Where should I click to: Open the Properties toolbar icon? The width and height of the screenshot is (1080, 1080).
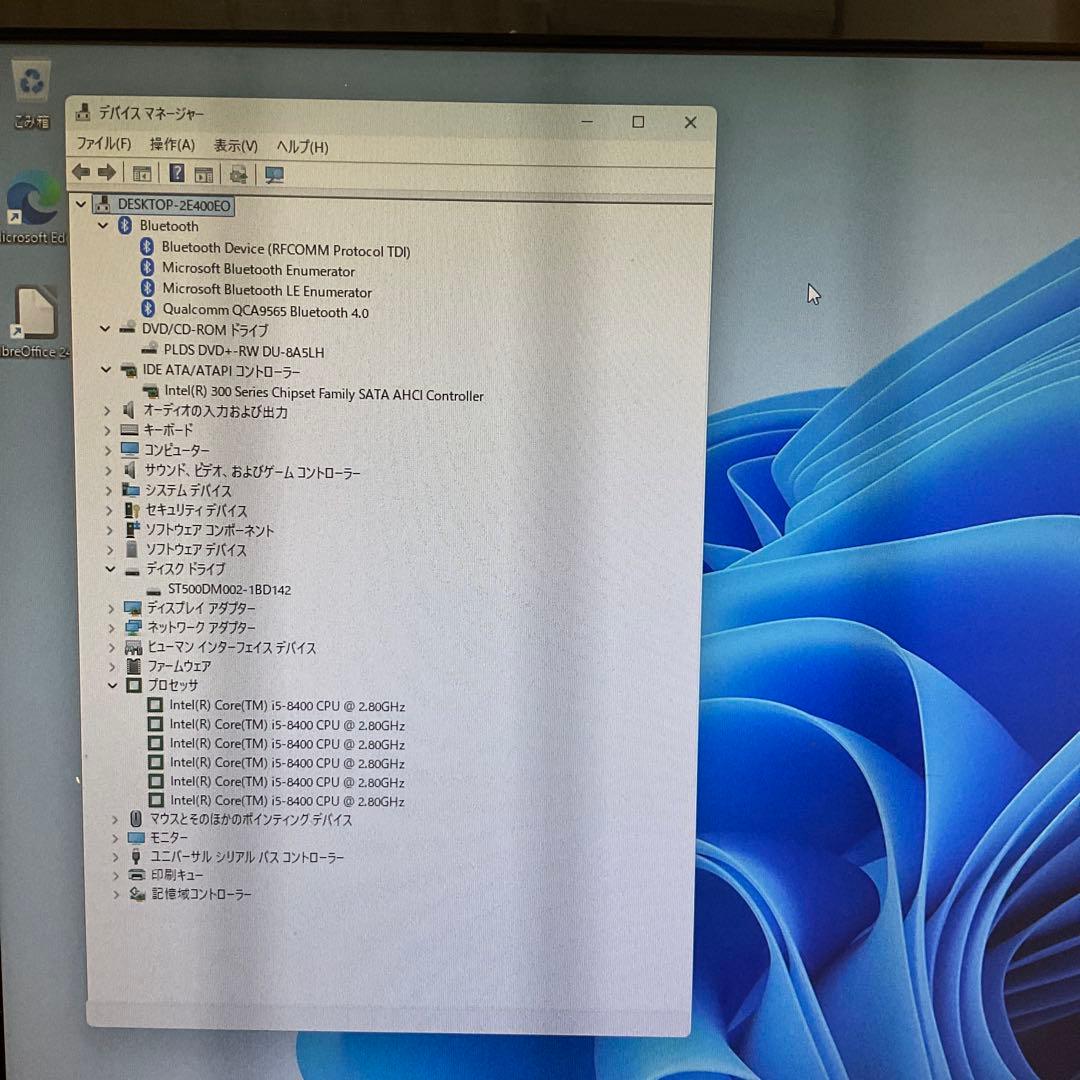point(204,173)
